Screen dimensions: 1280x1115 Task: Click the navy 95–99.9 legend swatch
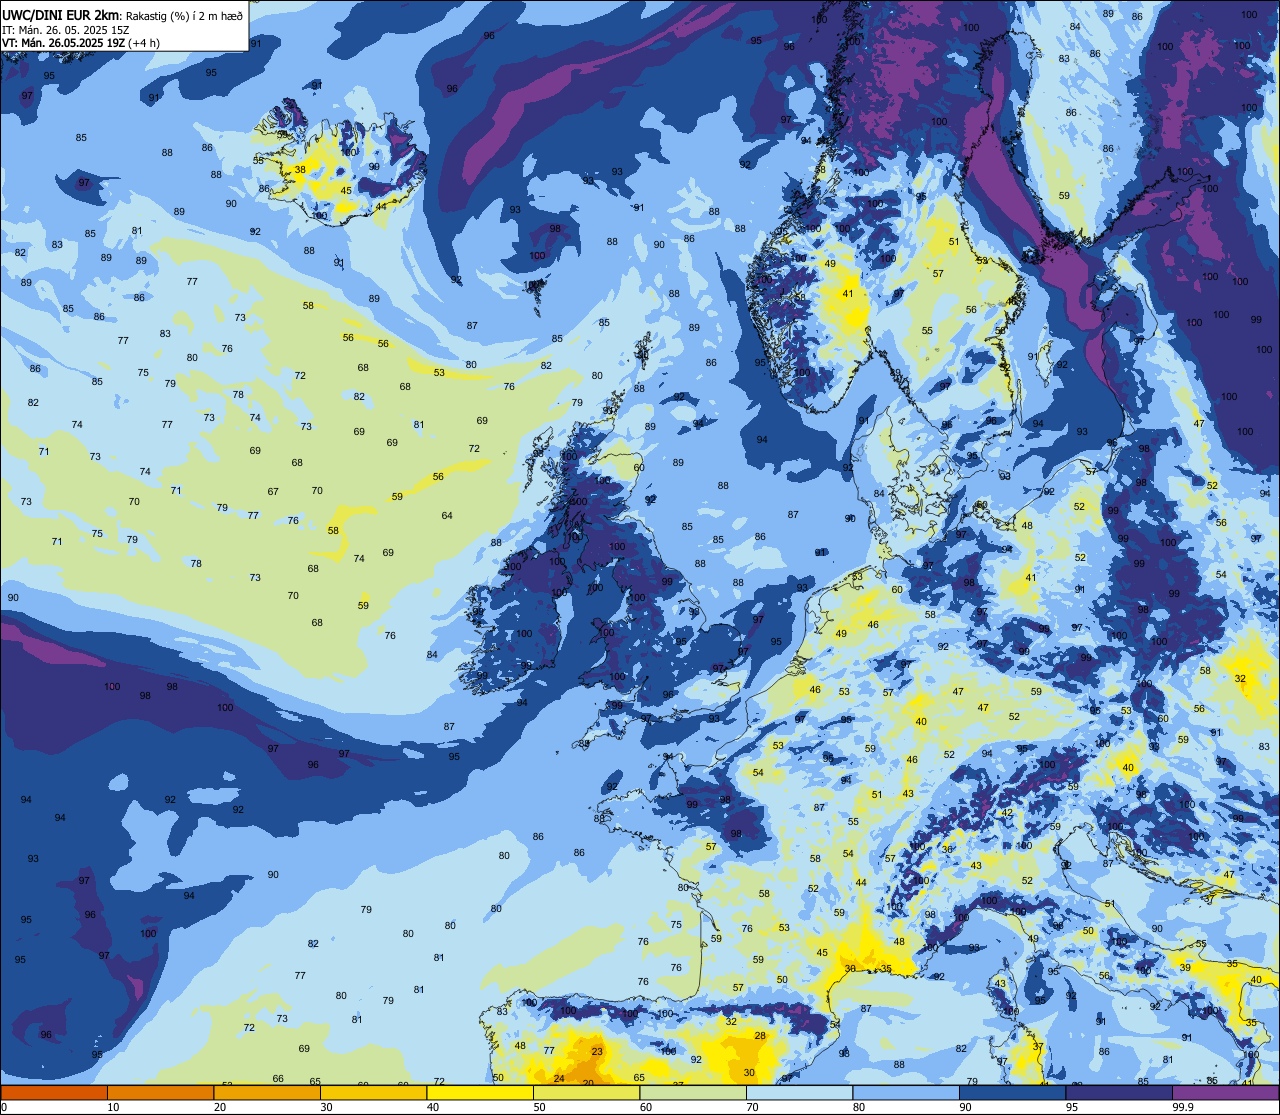pyautogui.click(x=1119, y=1092)
